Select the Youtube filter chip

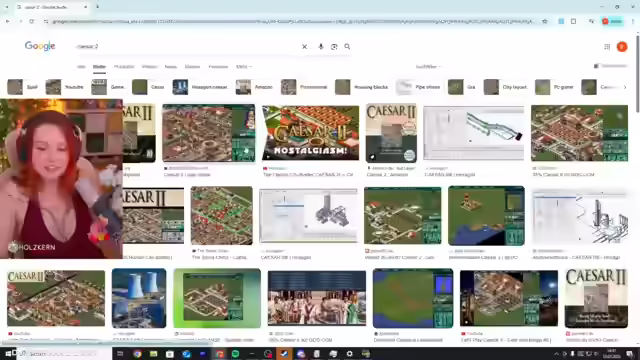tap(64, 87)
